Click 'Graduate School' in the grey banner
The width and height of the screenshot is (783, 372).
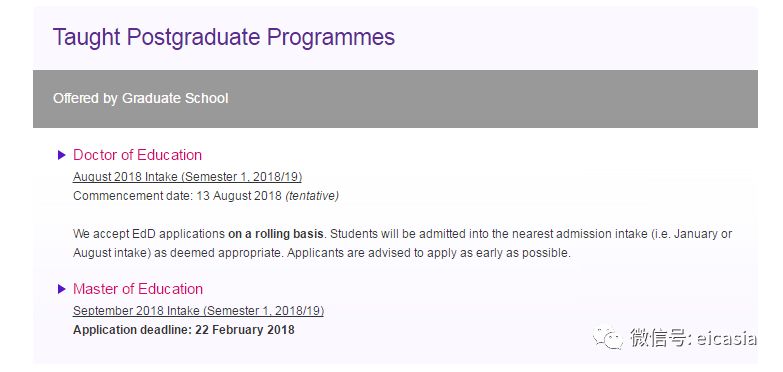pos(175,98)
